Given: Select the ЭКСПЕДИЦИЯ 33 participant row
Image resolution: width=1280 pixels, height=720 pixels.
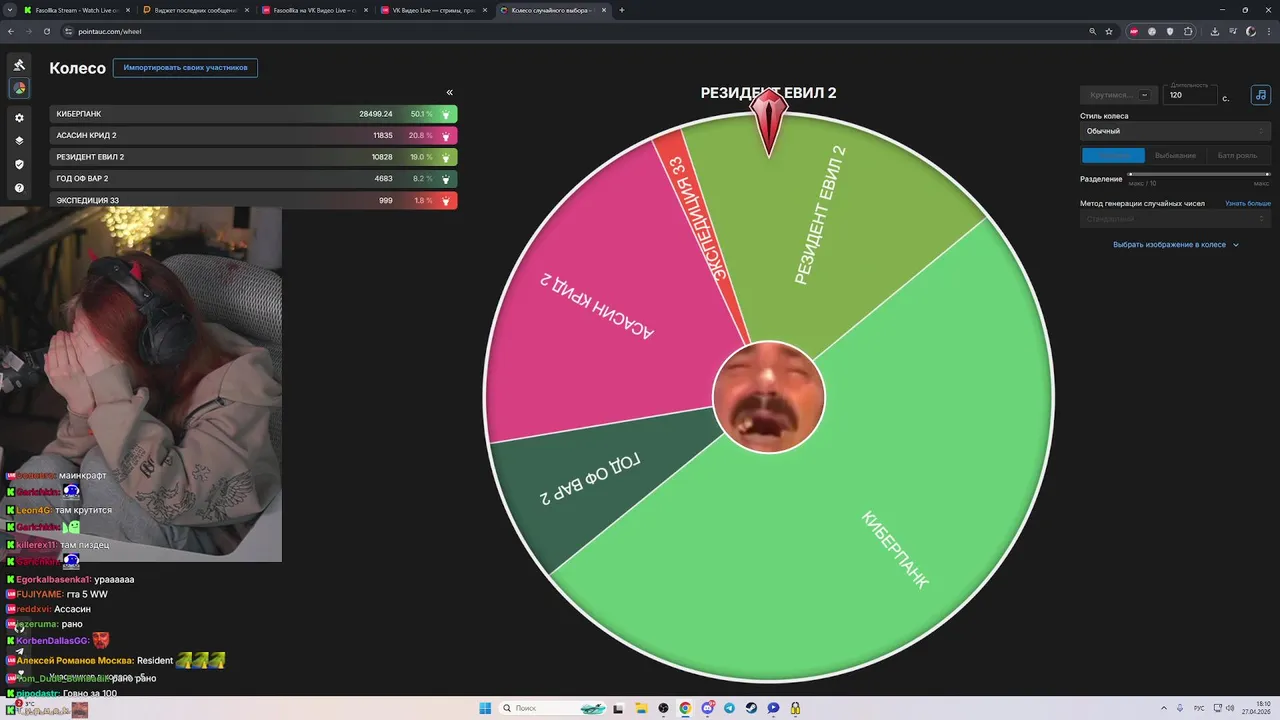Looking at the screenshot, I should tap(253, 200).
